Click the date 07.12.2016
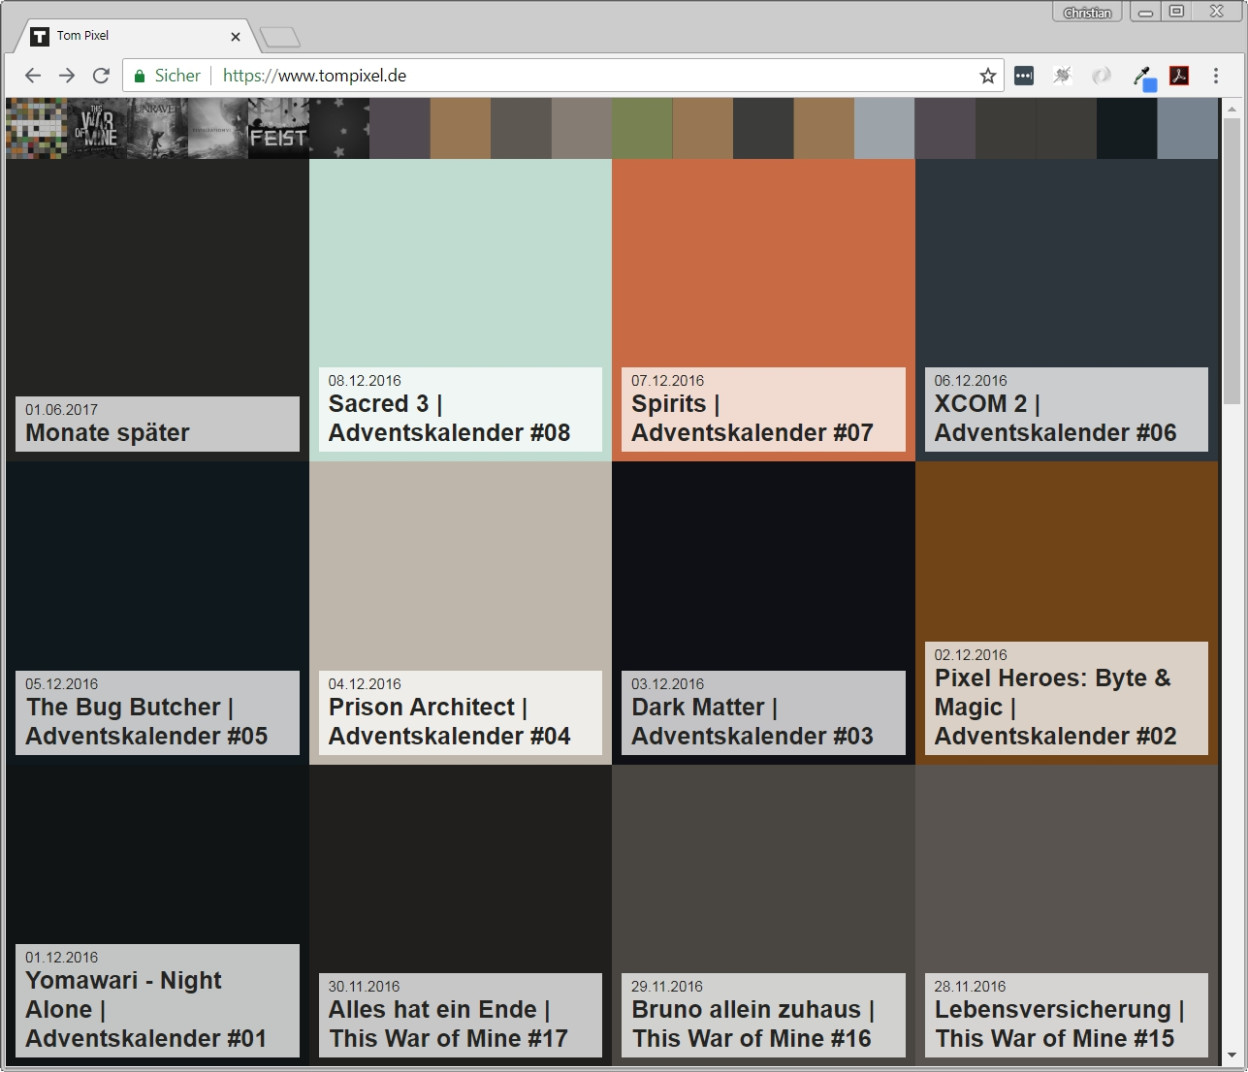1248x1072 pixels. pos(668,381)
